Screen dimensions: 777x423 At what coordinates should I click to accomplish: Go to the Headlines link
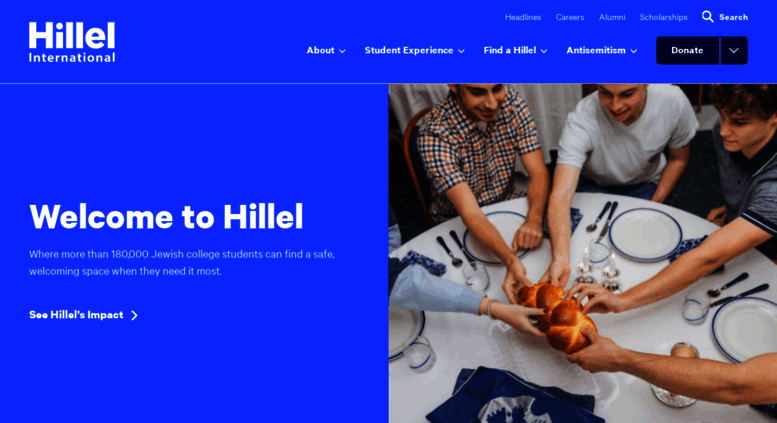(523, 17)
